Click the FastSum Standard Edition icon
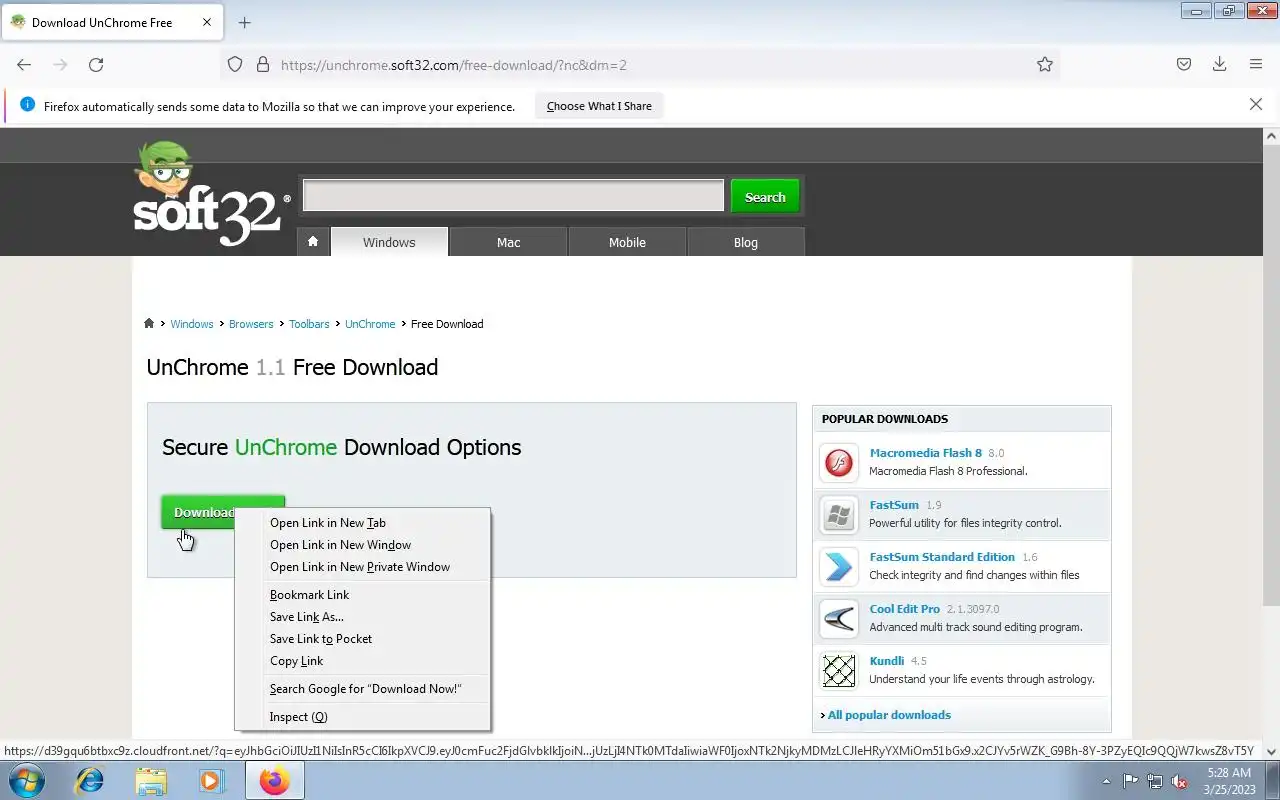Image resolution: width=1280 pixels, height=800 pixels. tap(839, 566)
